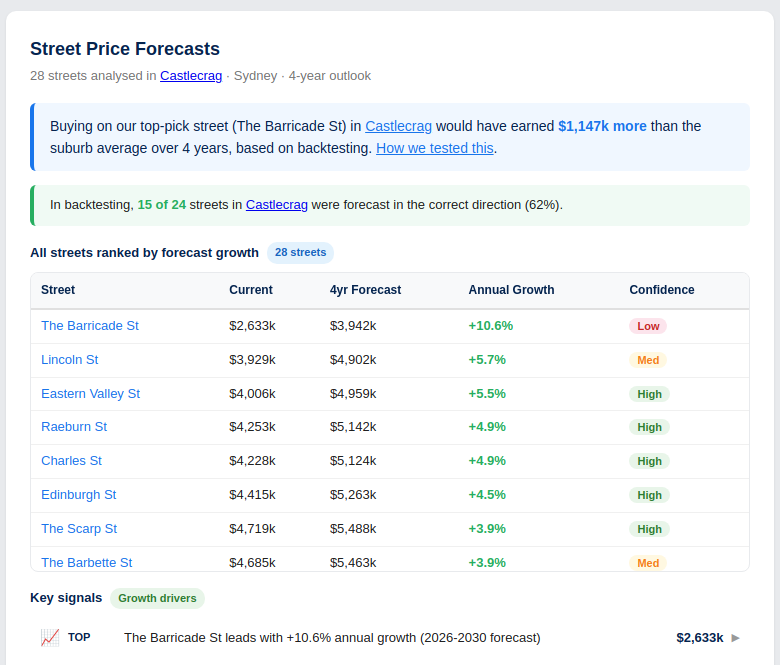This screenshot has width=780, height=665.
Task: Click the '28 streets' count badge
Action: click(300, 252)
